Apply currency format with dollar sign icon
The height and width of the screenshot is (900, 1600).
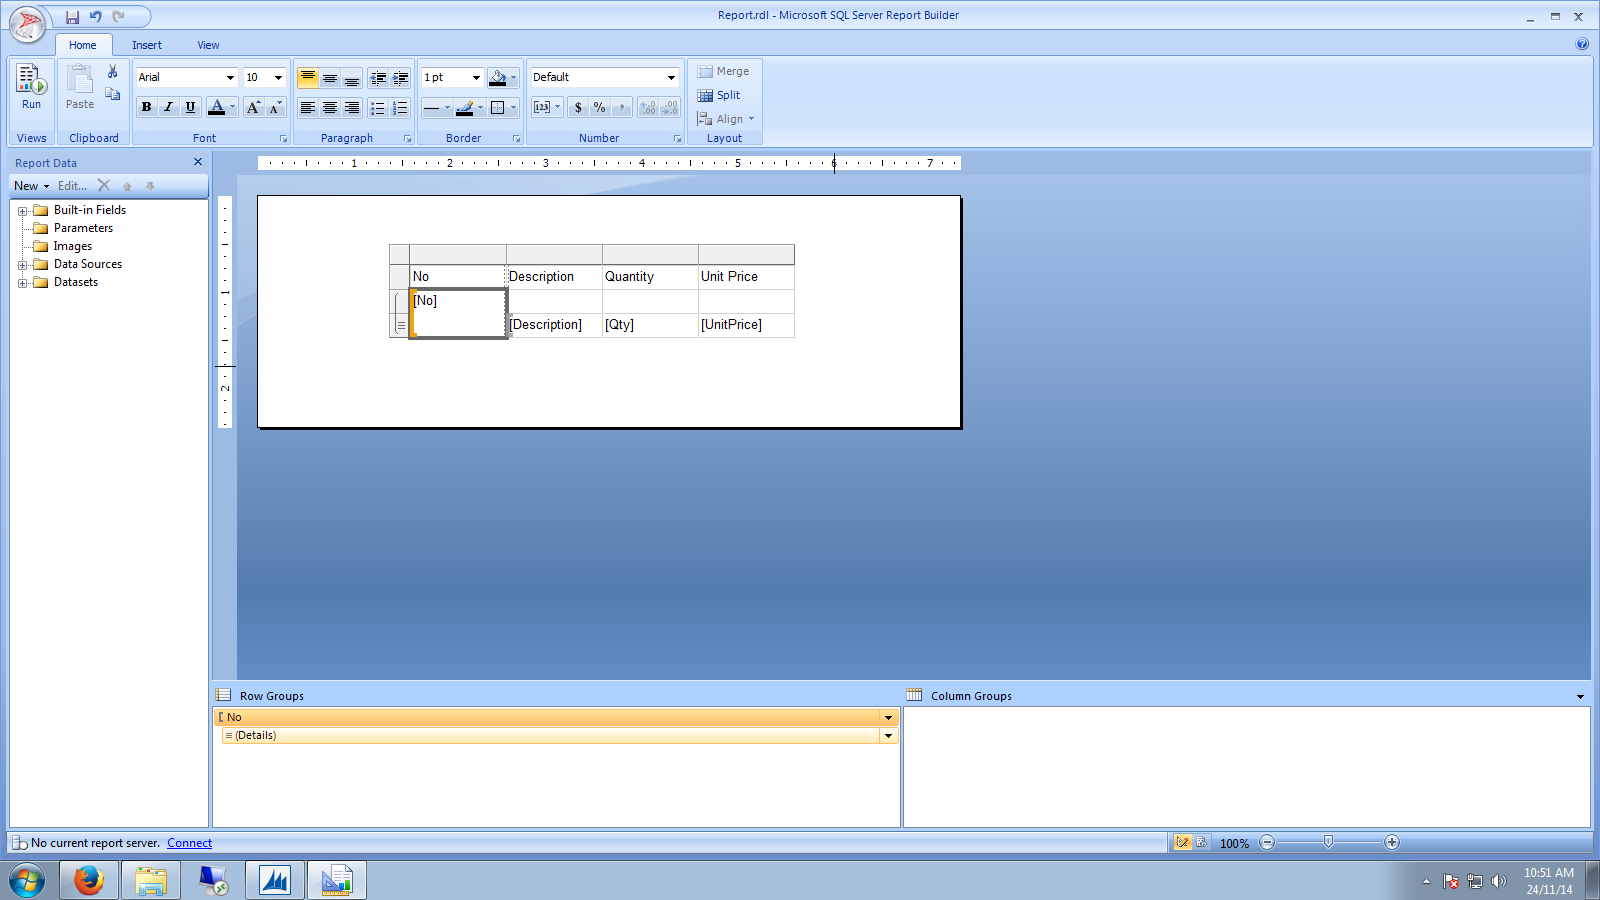point(578,107)
